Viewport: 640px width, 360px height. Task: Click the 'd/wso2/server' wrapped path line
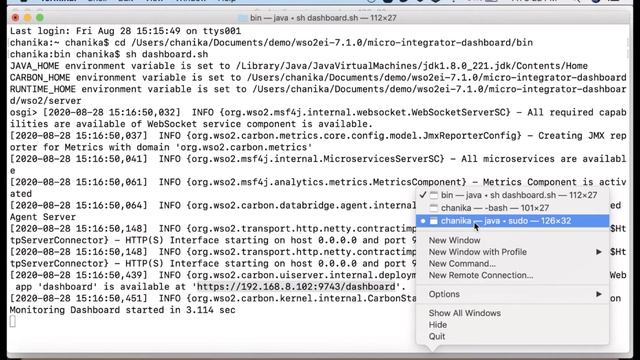(x=46, y=101)
